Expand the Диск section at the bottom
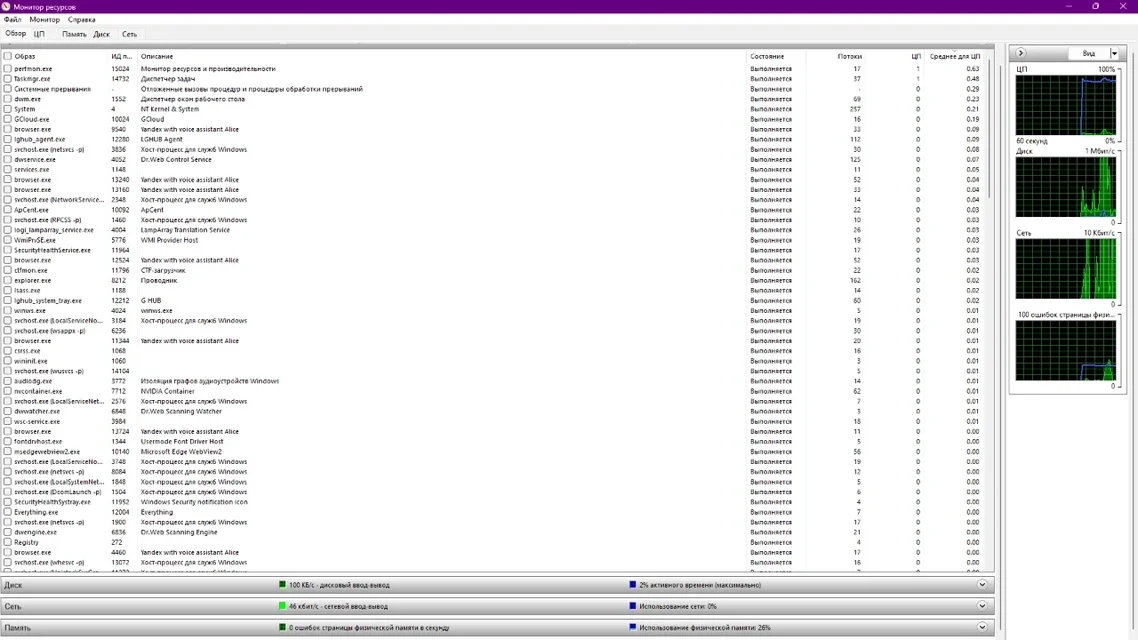 (x=981, y=584)
